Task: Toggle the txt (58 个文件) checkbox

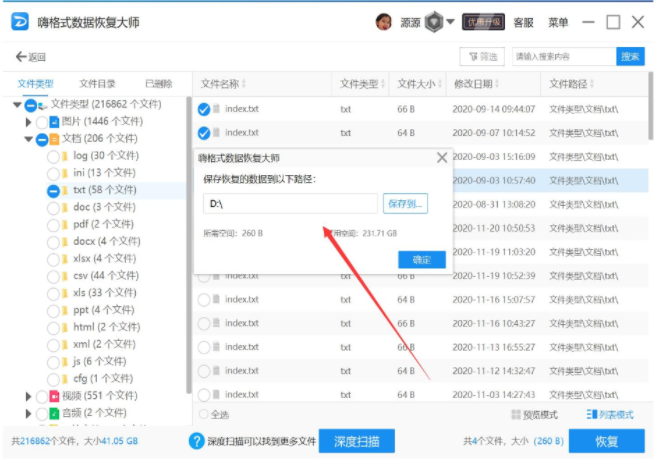Action: 54,190
